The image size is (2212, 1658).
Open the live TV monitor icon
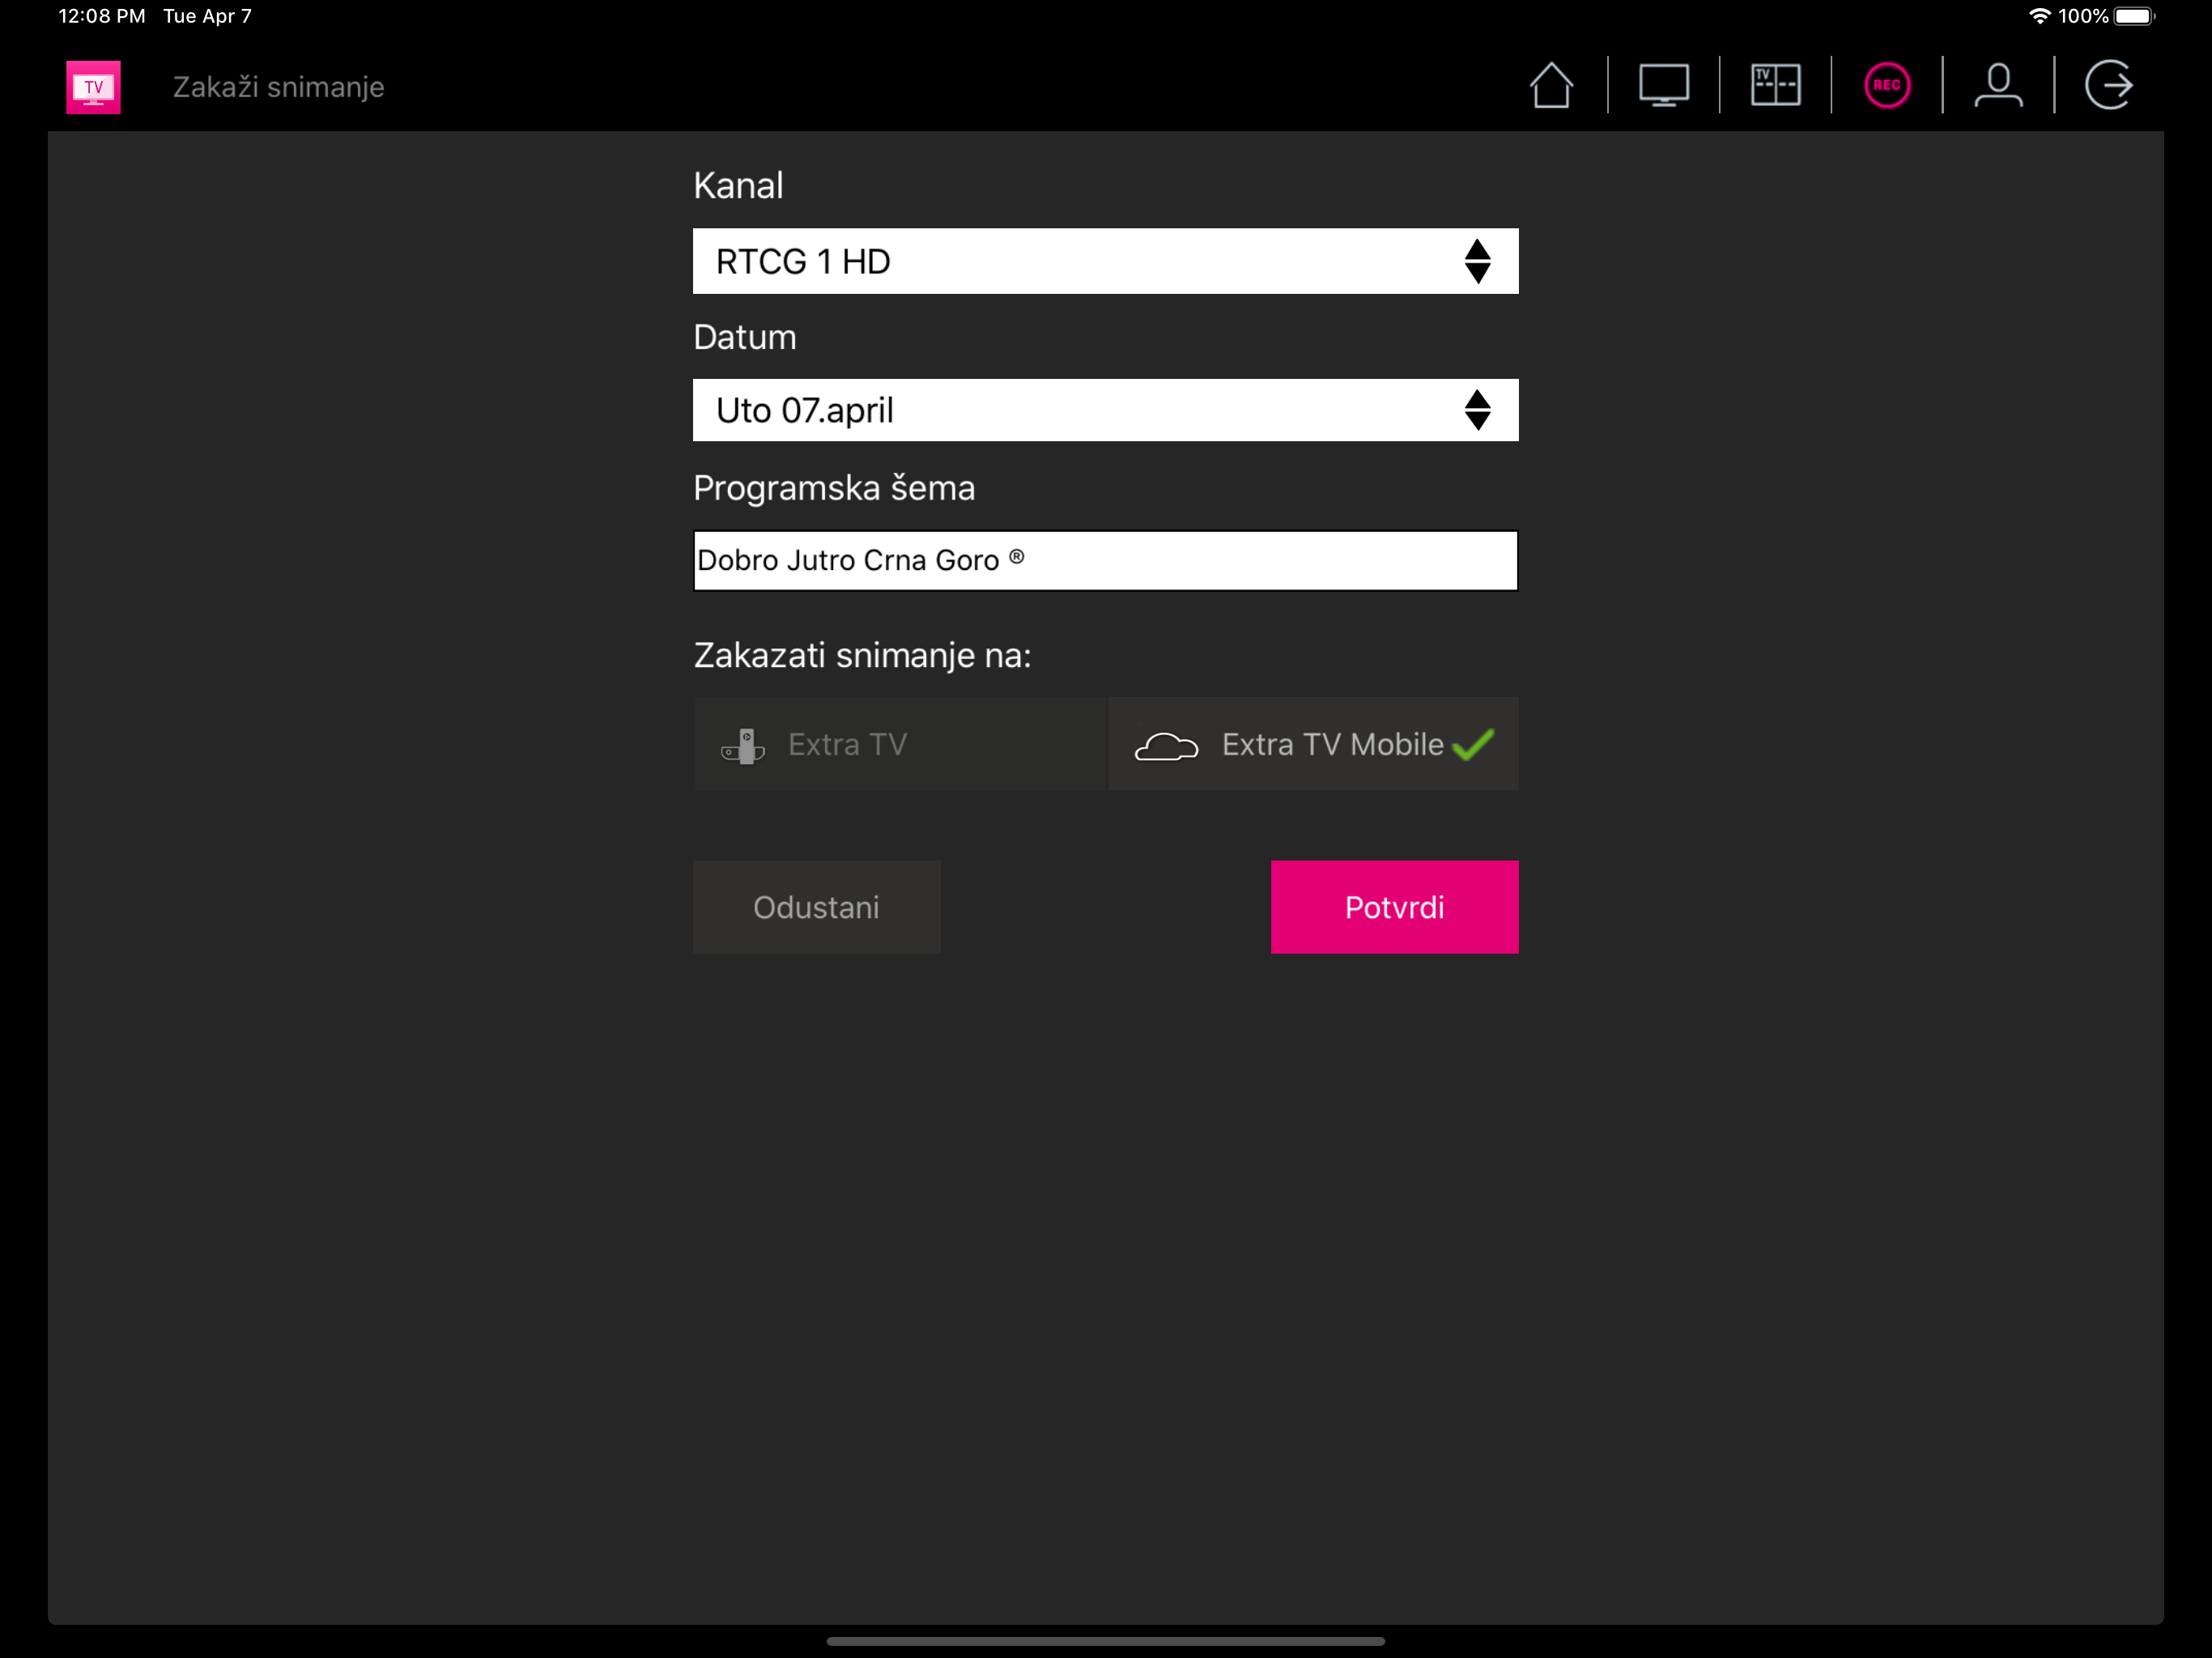pos(1663,85)
